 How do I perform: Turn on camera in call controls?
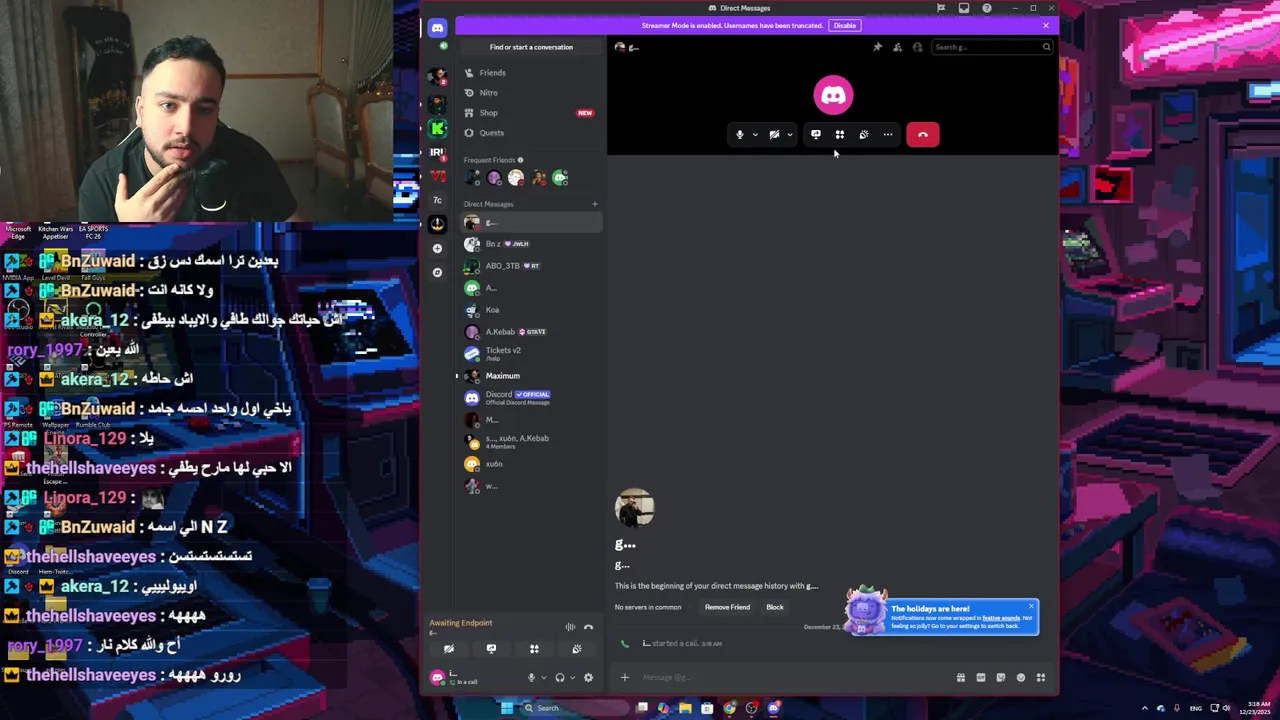tap(774, 135)
